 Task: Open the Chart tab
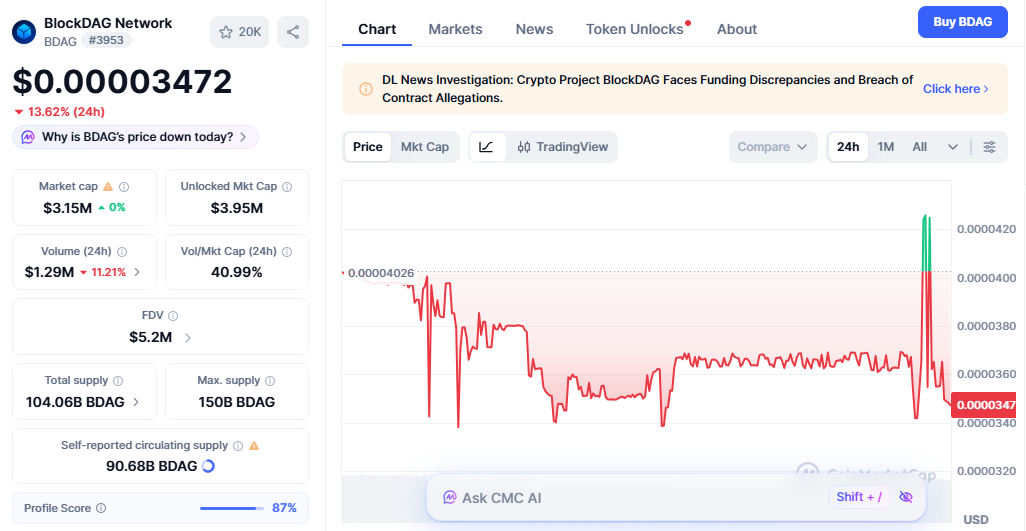[x=377, y=29]
